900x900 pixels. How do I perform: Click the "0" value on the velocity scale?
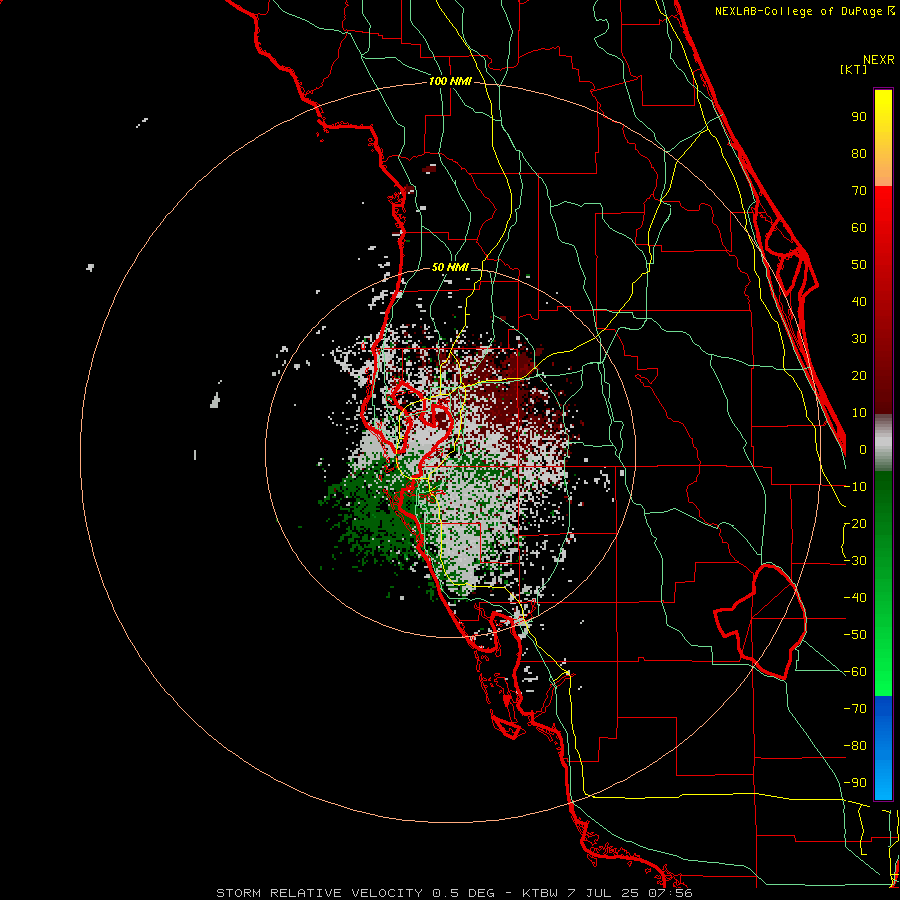click(x=863, y=449)
